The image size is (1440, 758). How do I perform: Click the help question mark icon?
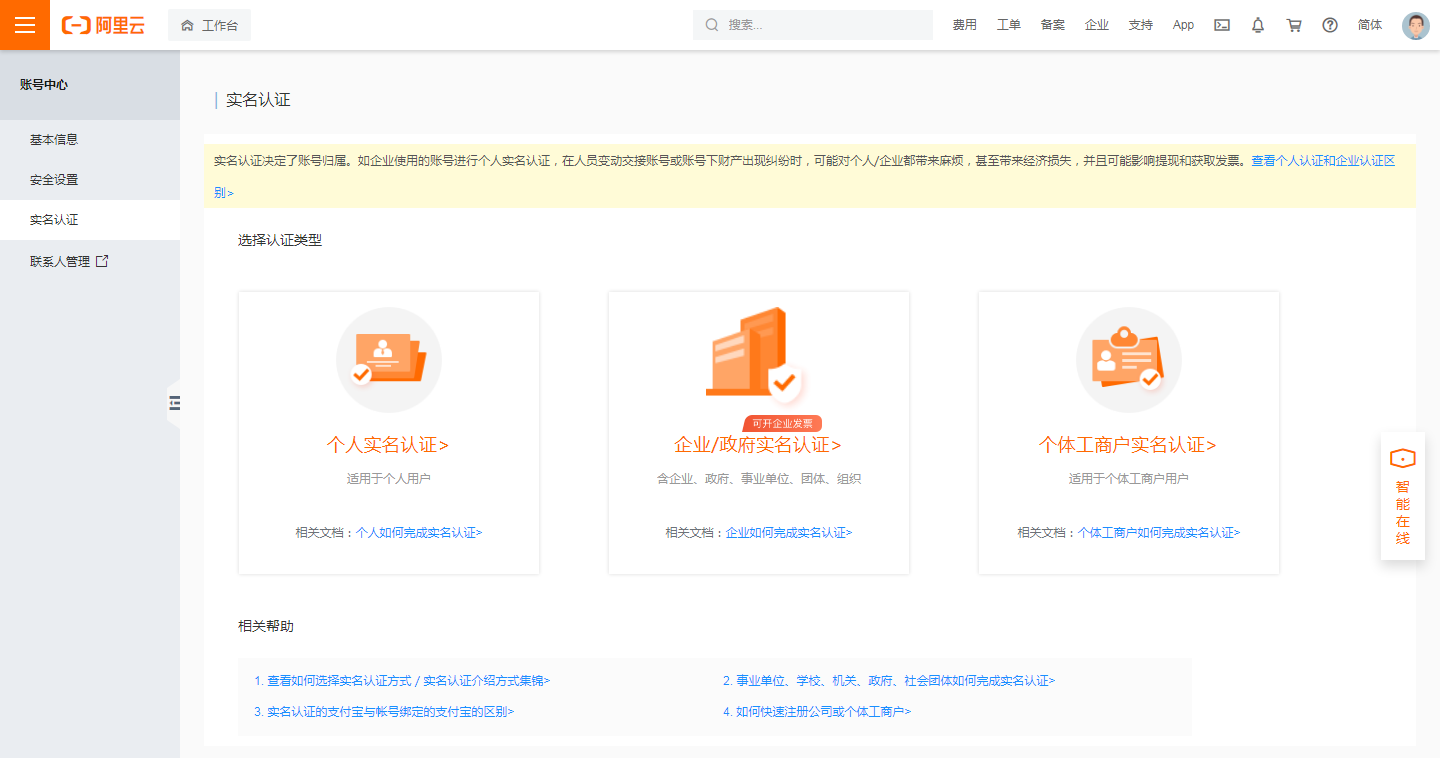coord(1330,25)
